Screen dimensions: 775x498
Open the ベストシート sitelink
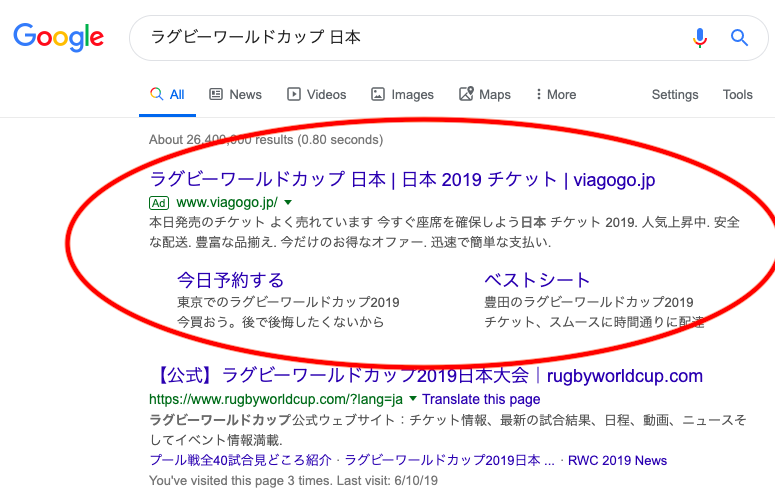point(537,280)
